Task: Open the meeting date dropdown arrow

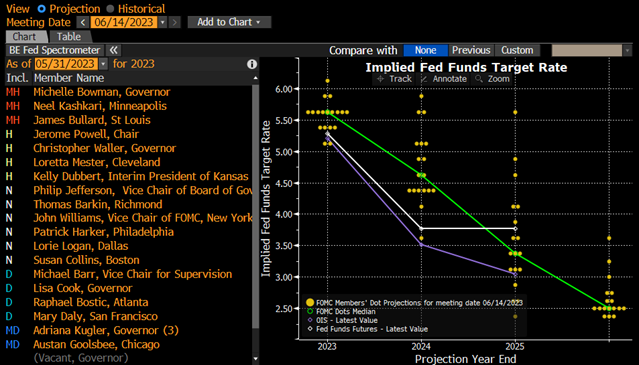Action: [x=163, y=22]
